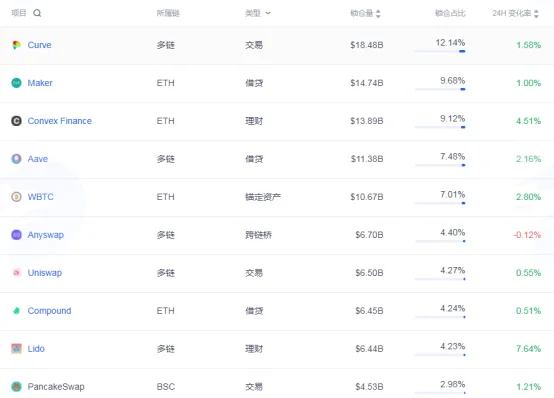
Task: Click the search magnifier icon beside 项目
Action: click(x=37, y=13)
